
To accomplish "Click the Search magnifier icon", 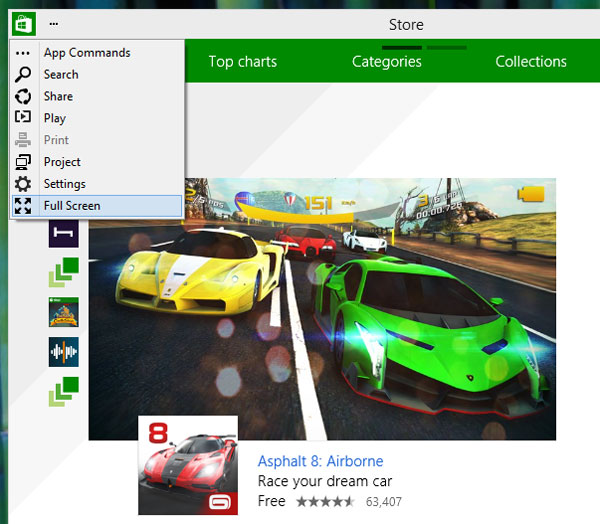I will click(x=23, y=74).
